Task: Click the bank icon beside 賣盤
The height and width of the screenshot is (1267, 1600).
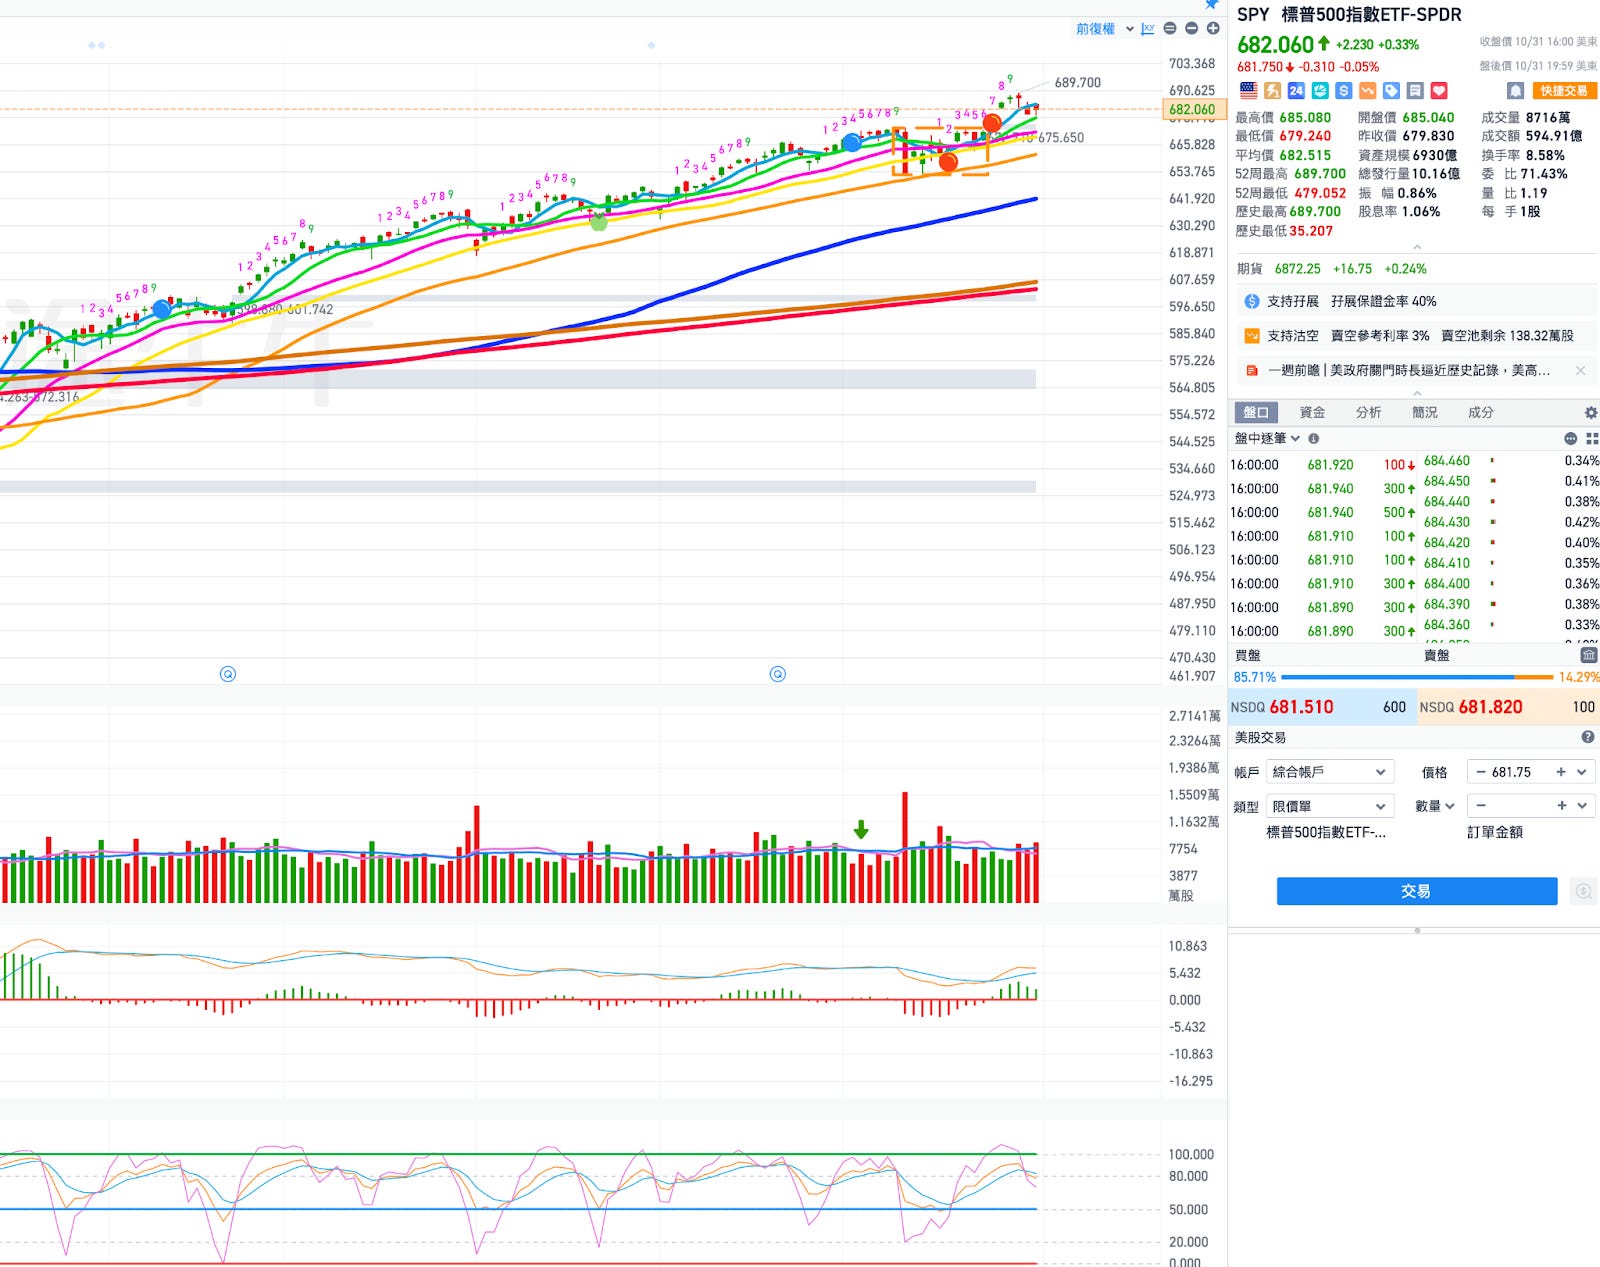Action: (1588, 655)
